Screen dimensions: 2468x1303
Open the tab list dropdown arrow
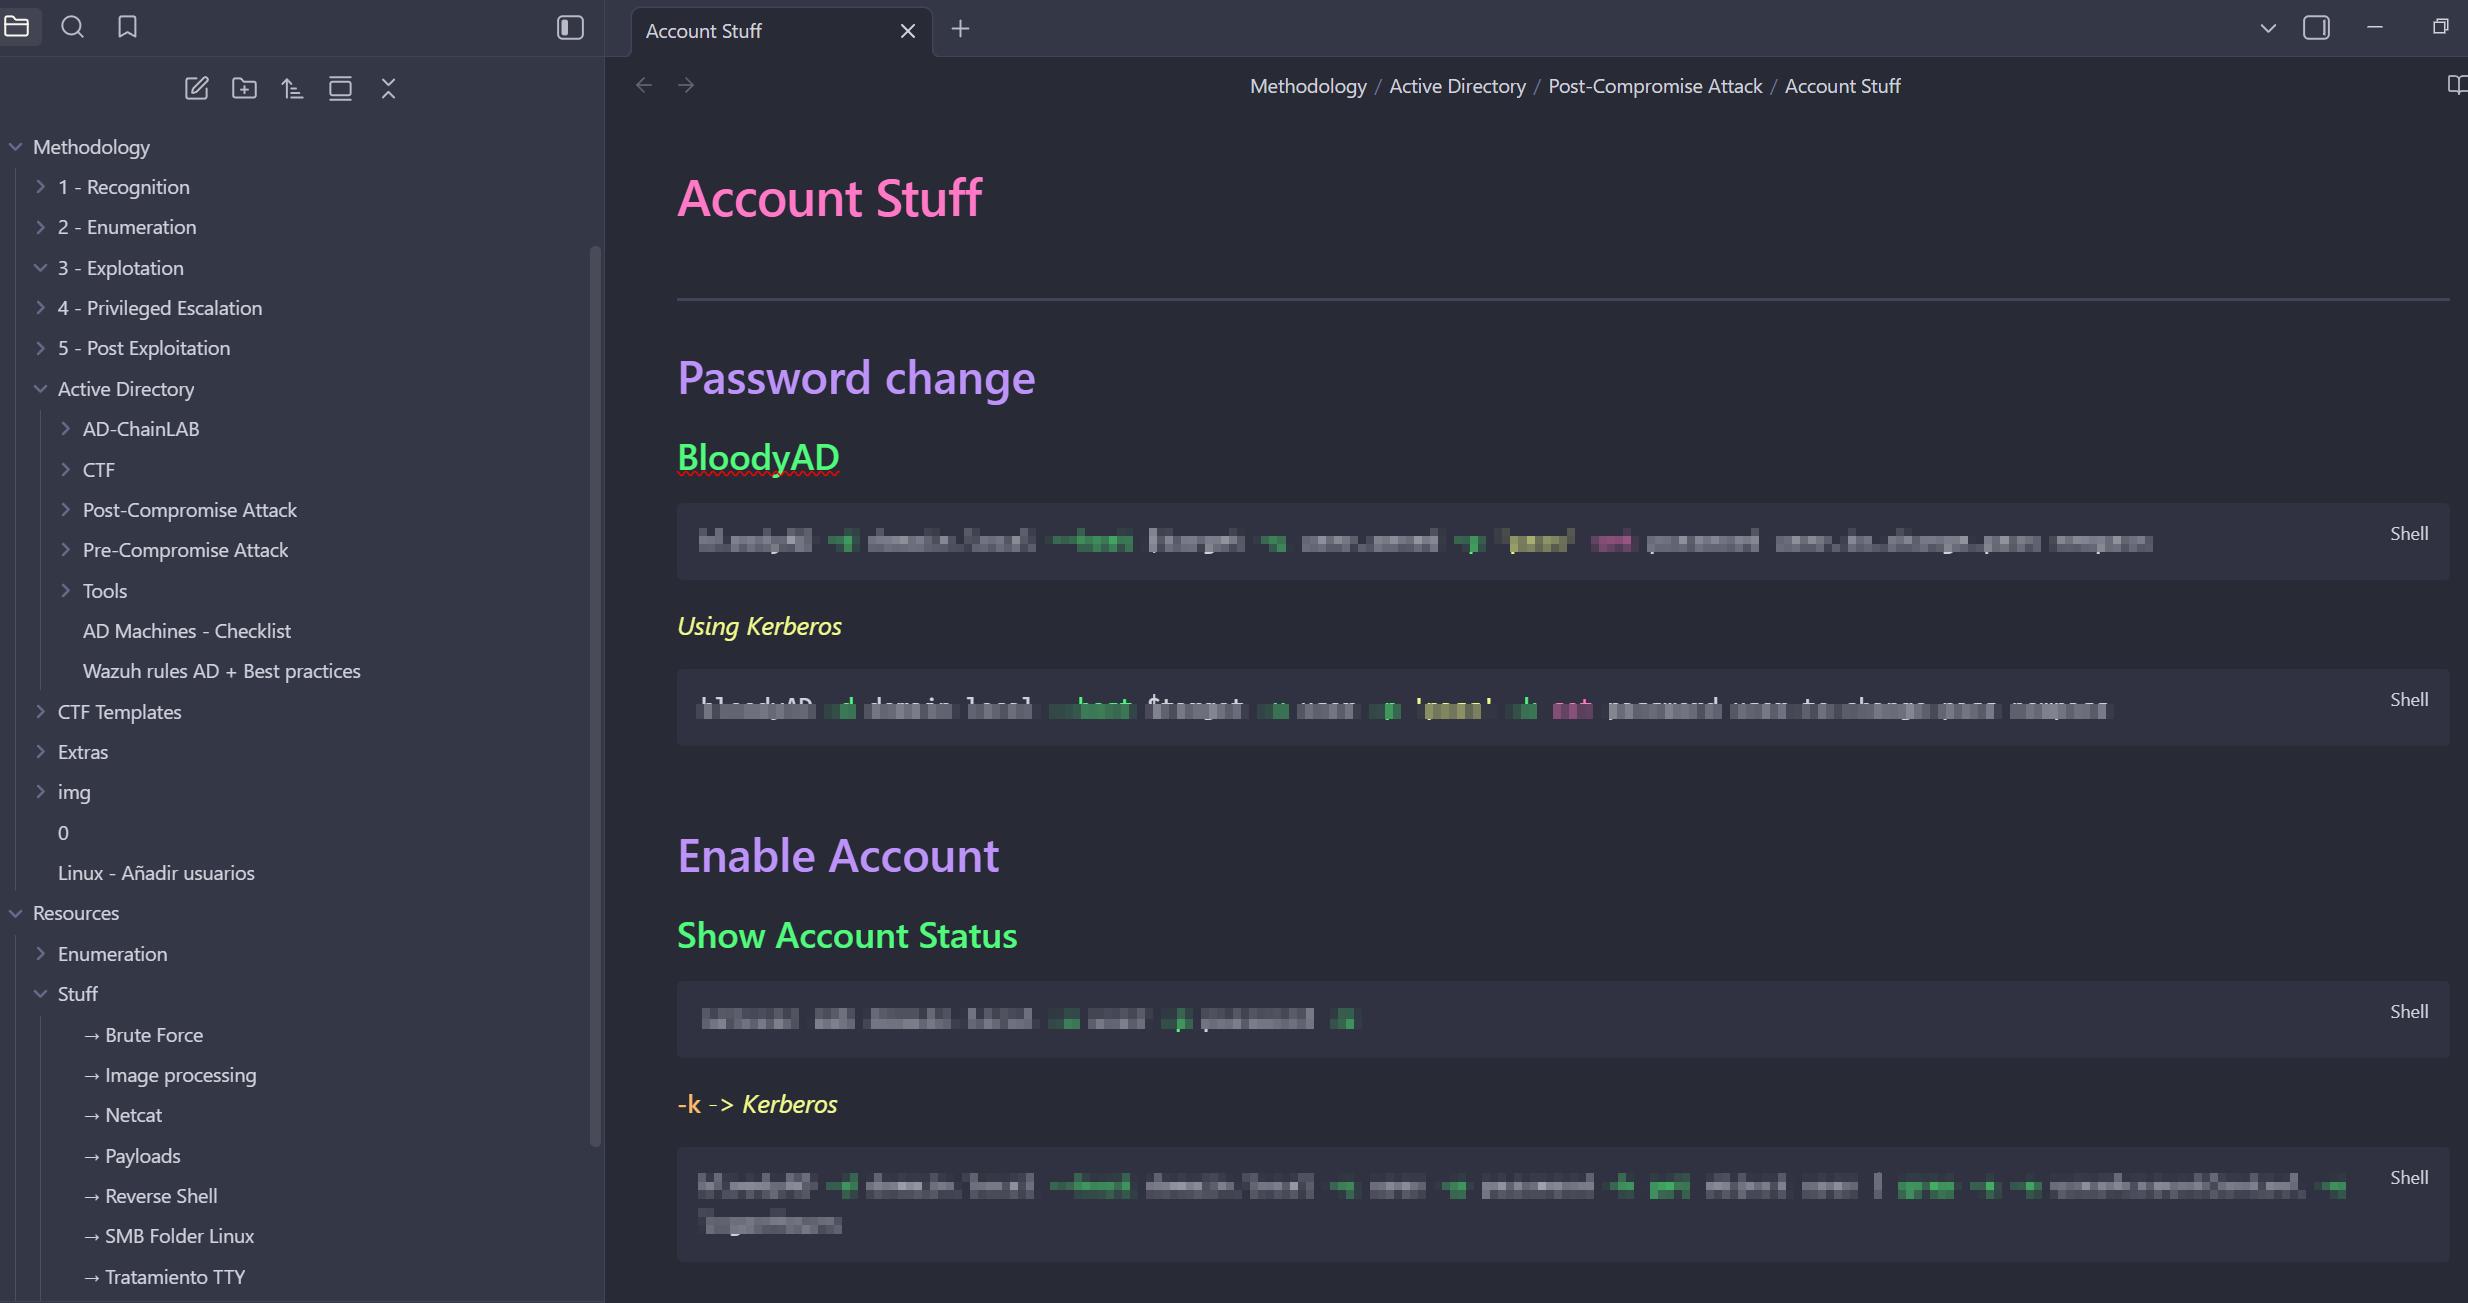pyautogui.click(x=2268, y=29)
